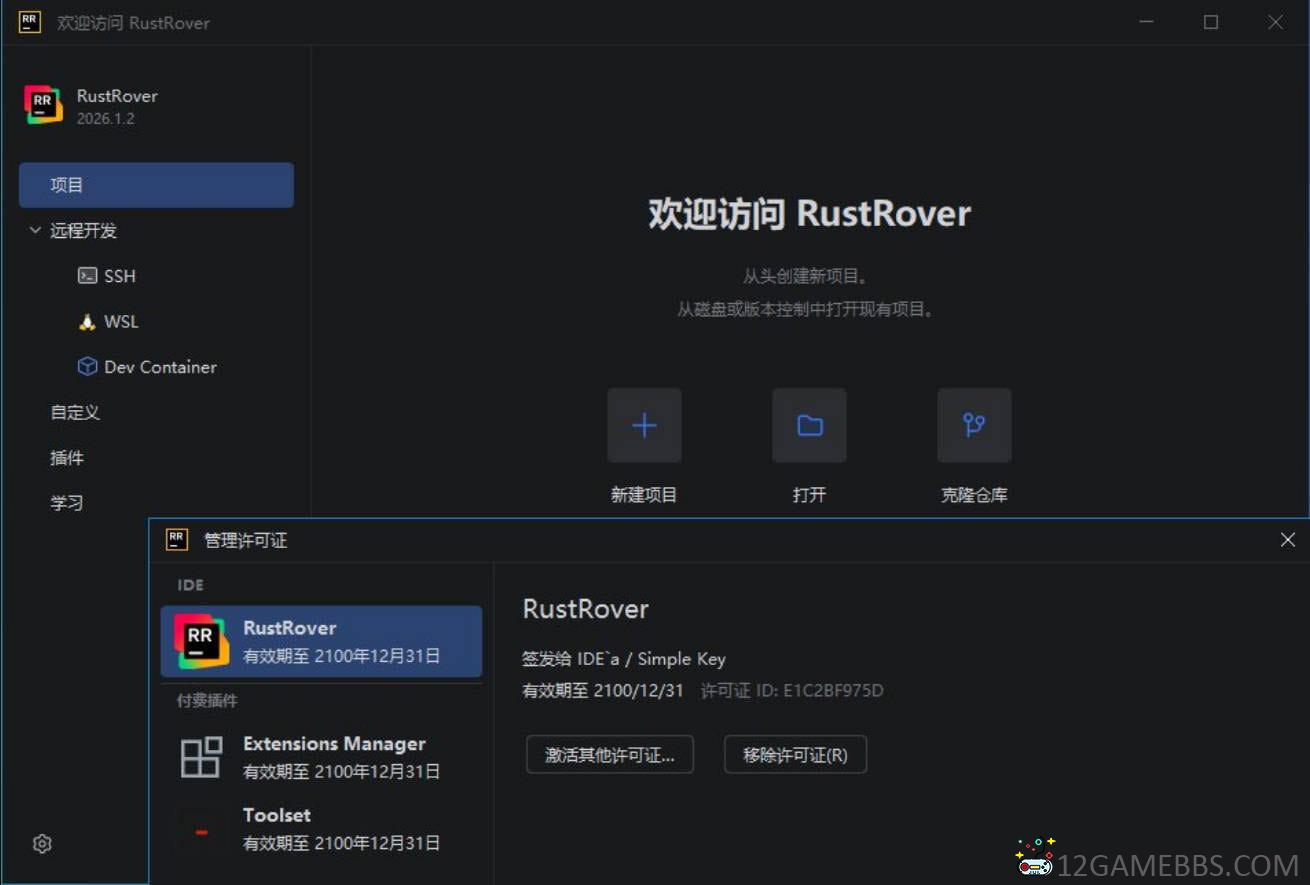The image size is (1310, 885).
Task: Click 有效期至 2100/12/31 text in details
Action: [603, 690]
